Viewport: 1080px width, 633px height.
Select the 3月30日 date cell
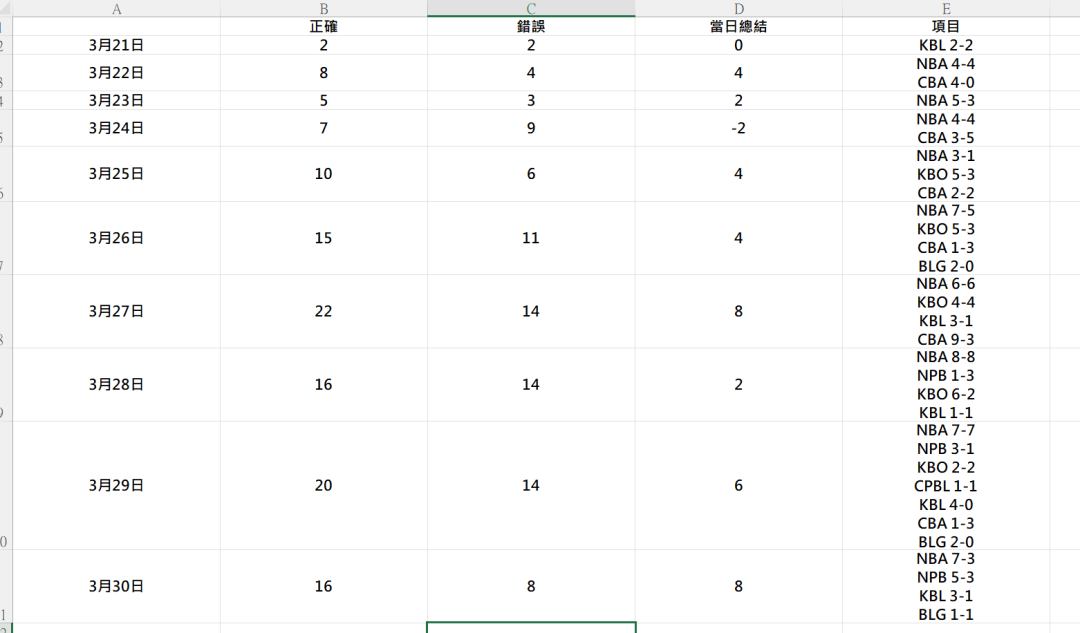[x=116, y=586]
